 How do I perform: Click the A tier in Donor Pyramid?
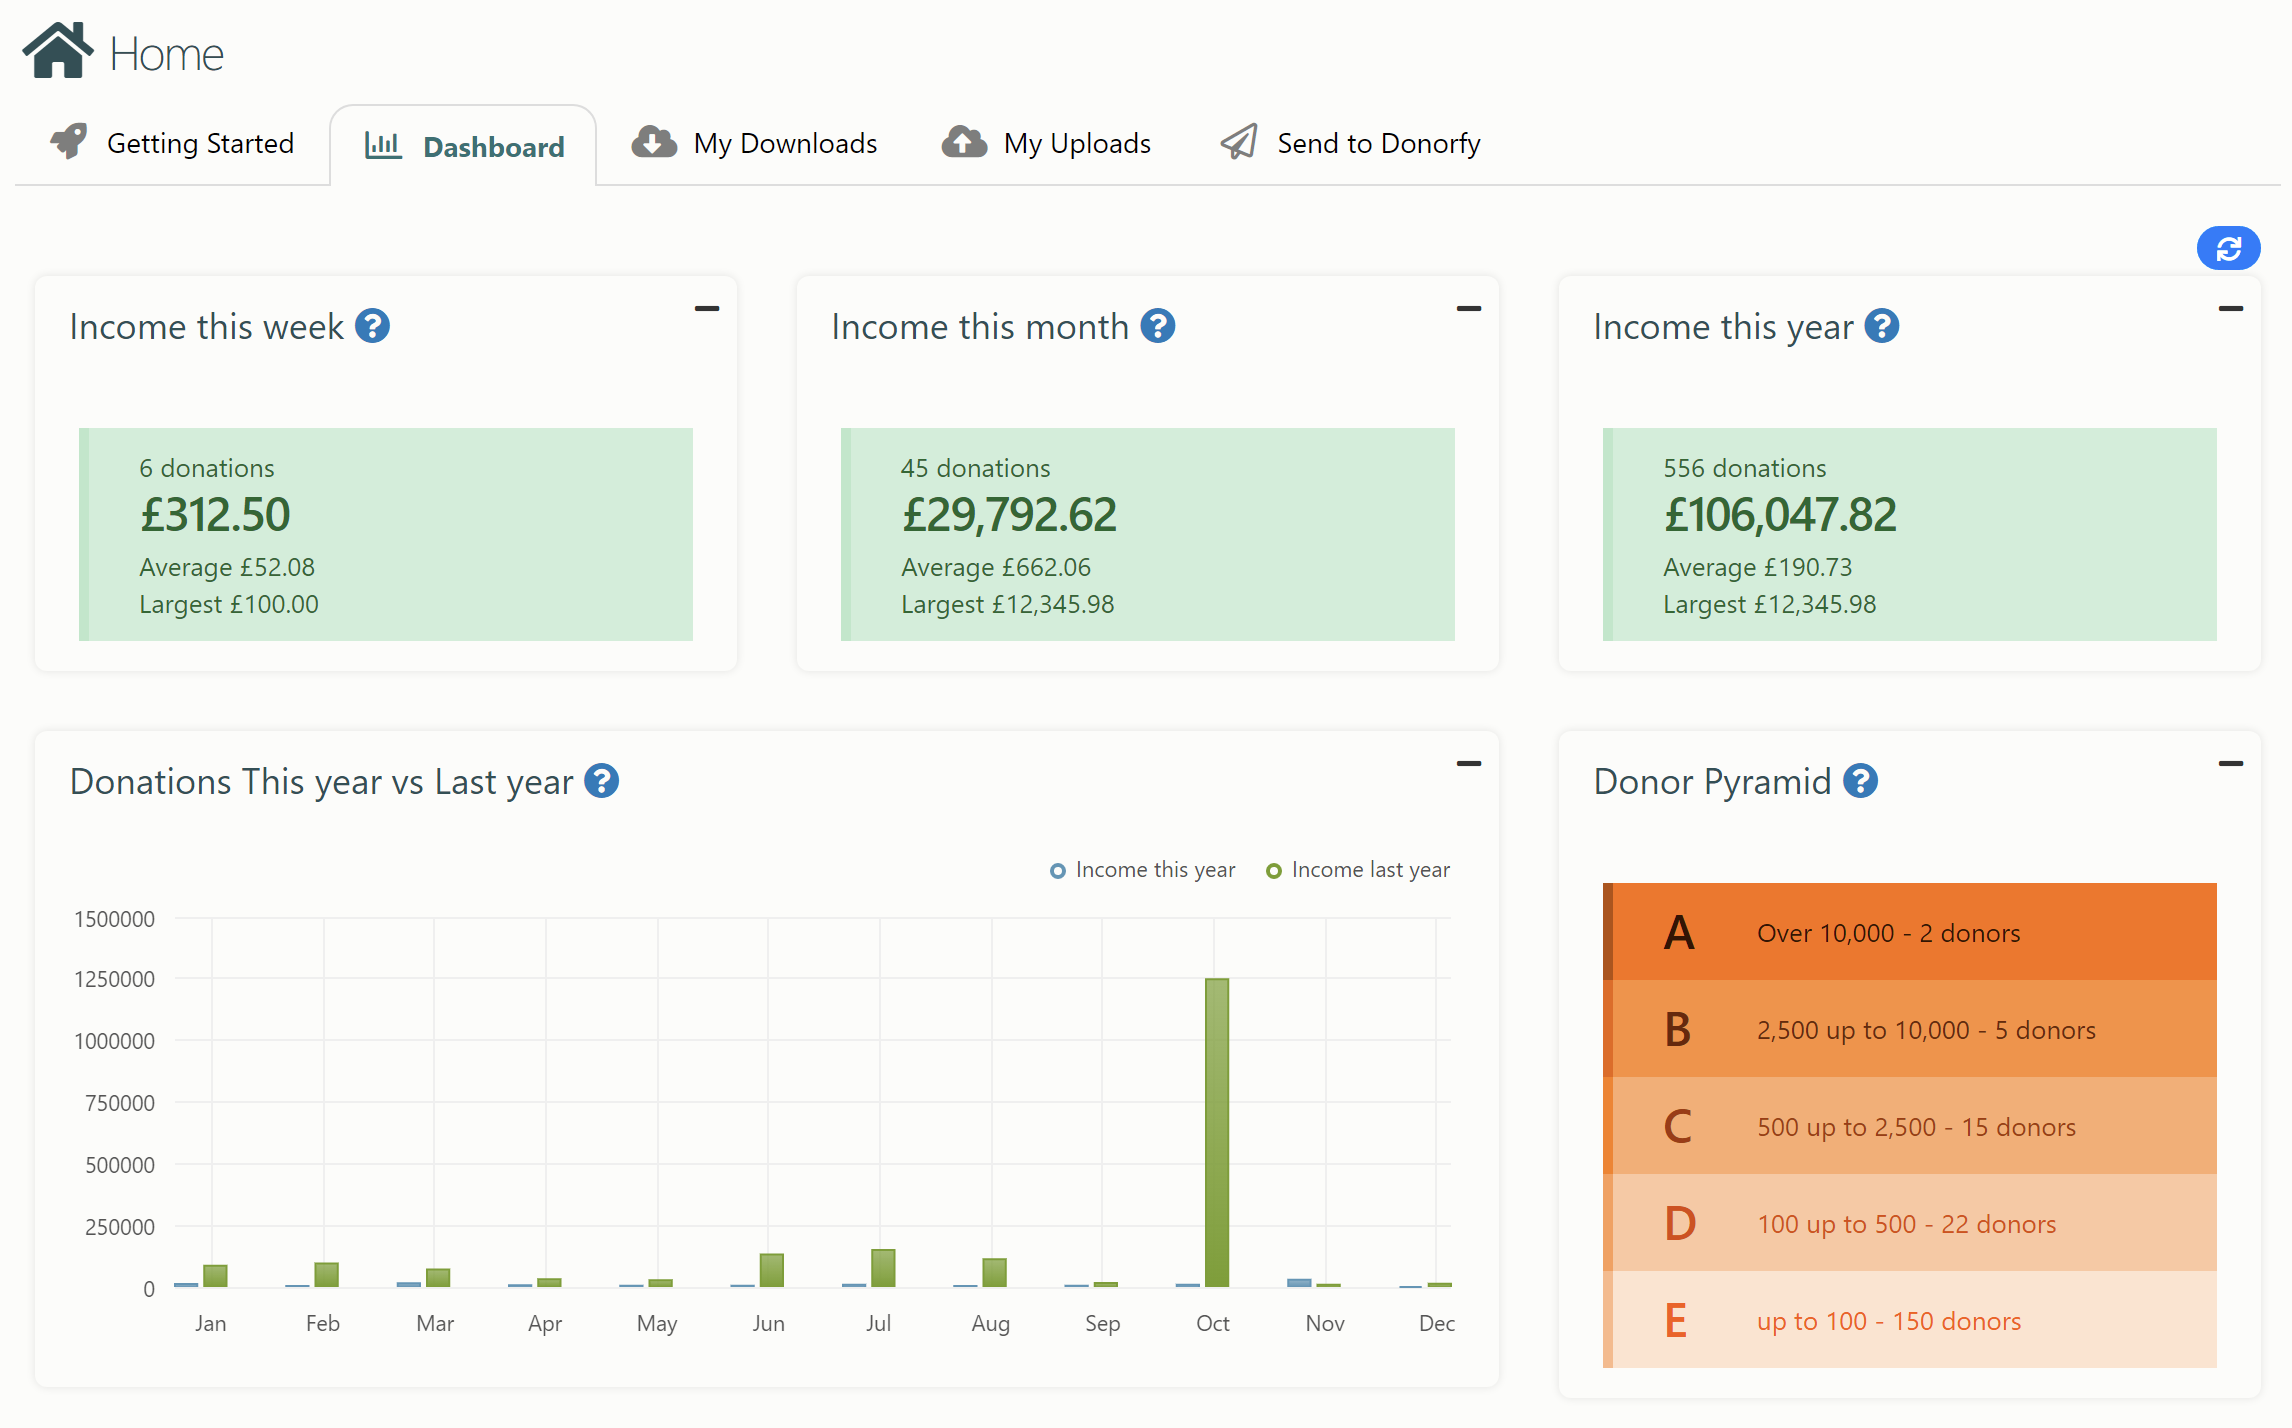(1907, 931)
